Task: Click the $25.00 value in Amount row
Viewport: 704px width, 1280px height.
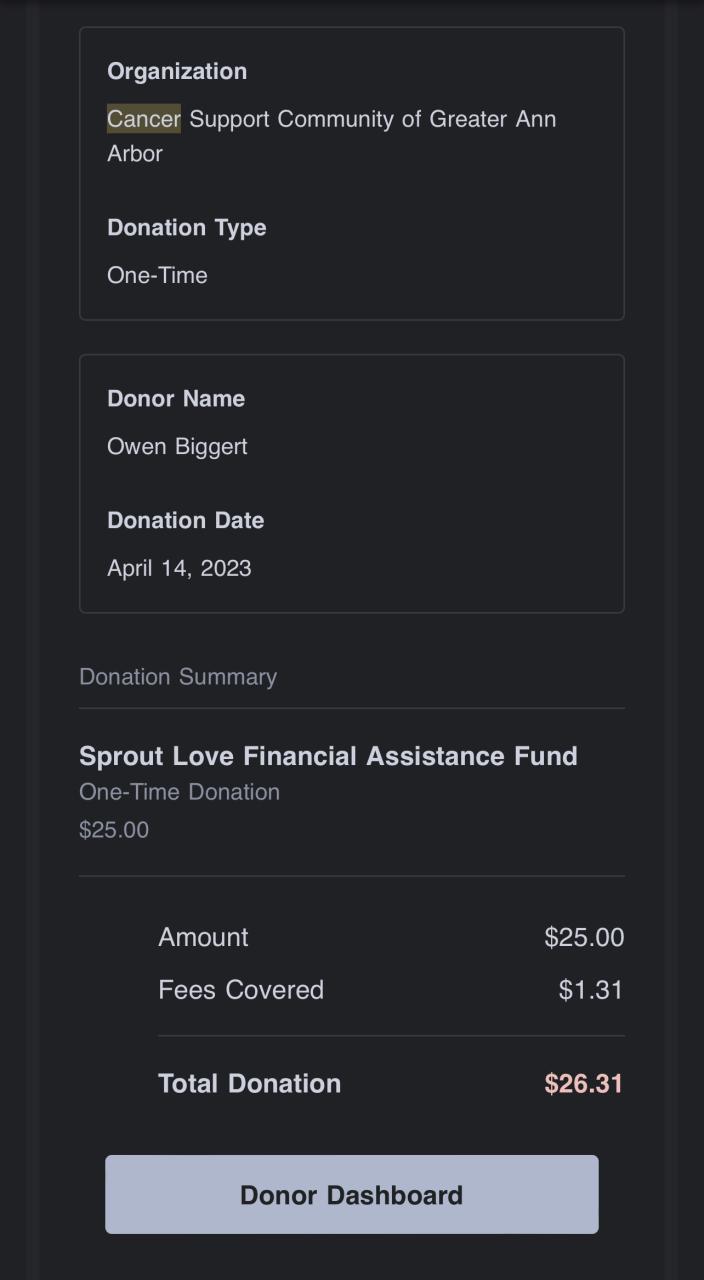Action: [584, 937]
